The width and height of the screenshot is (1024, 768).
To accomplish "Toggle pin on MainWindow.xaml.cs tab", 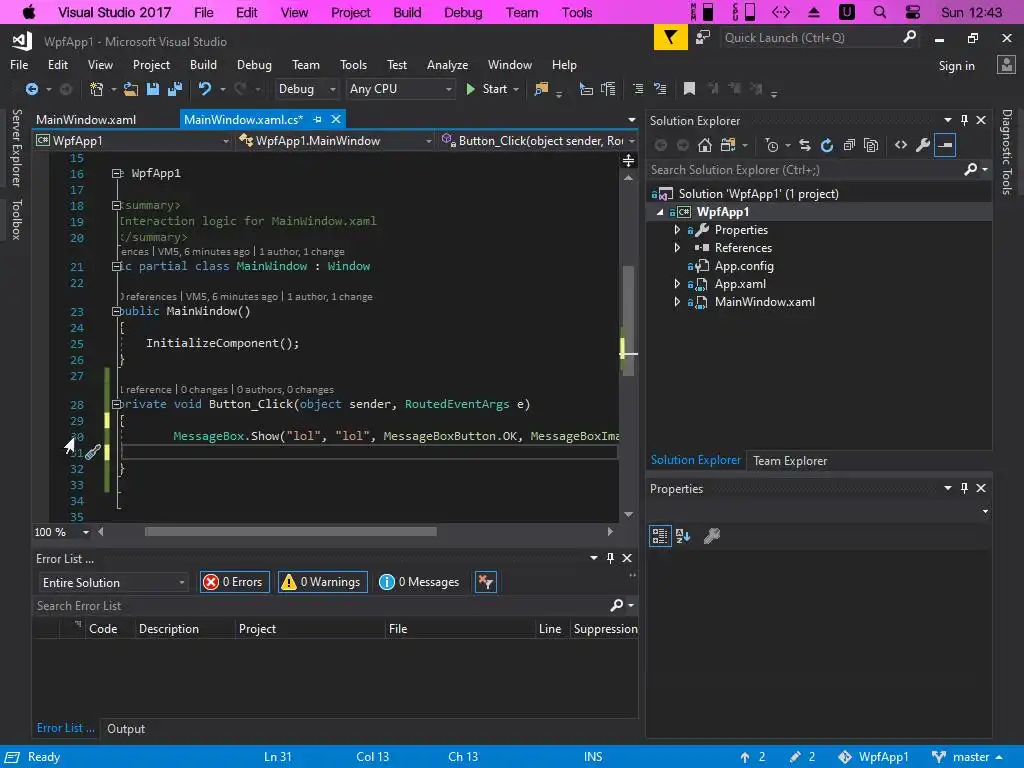I will (317, 120).
